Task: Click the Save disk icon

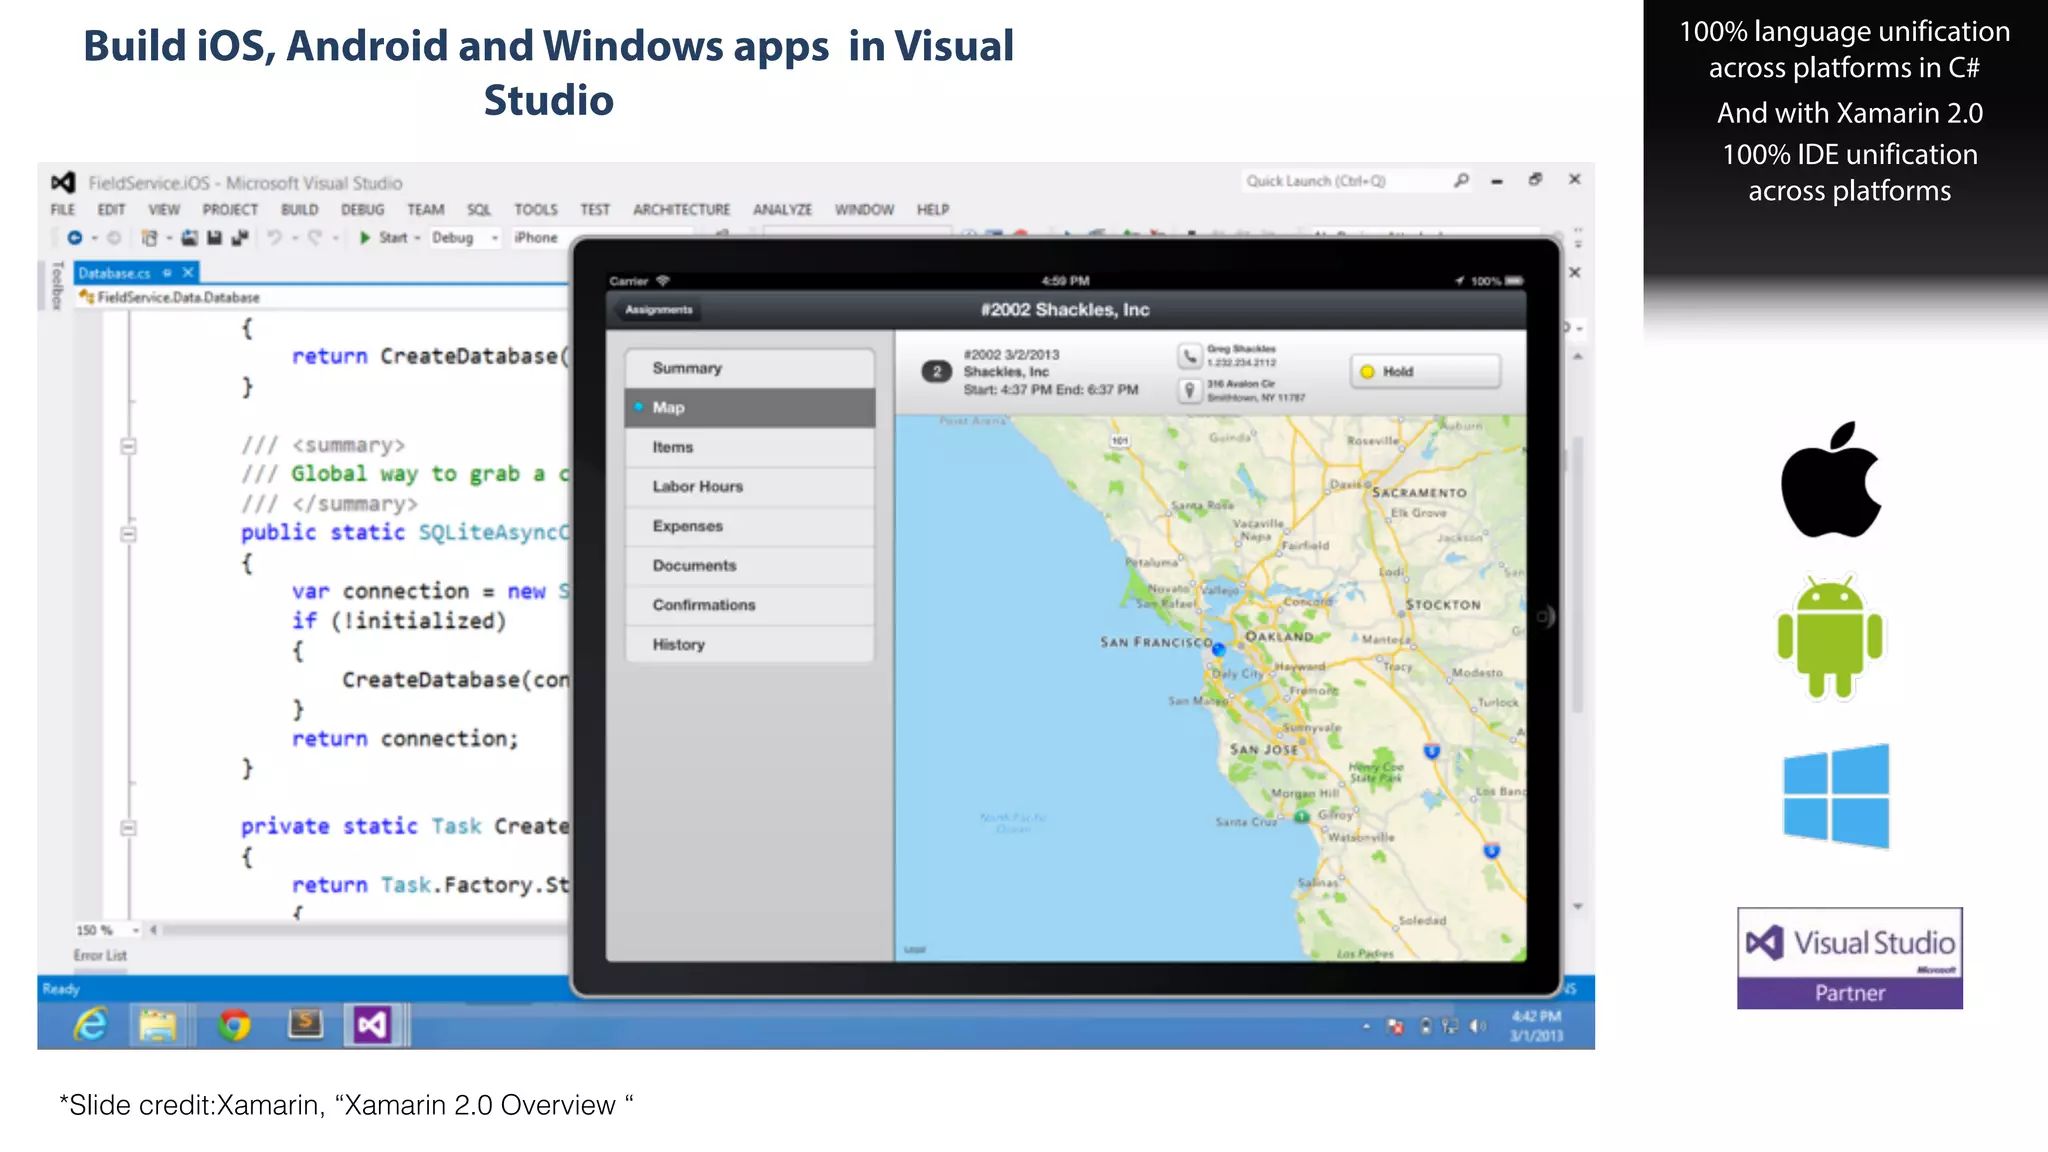Action: click(214, 237)
